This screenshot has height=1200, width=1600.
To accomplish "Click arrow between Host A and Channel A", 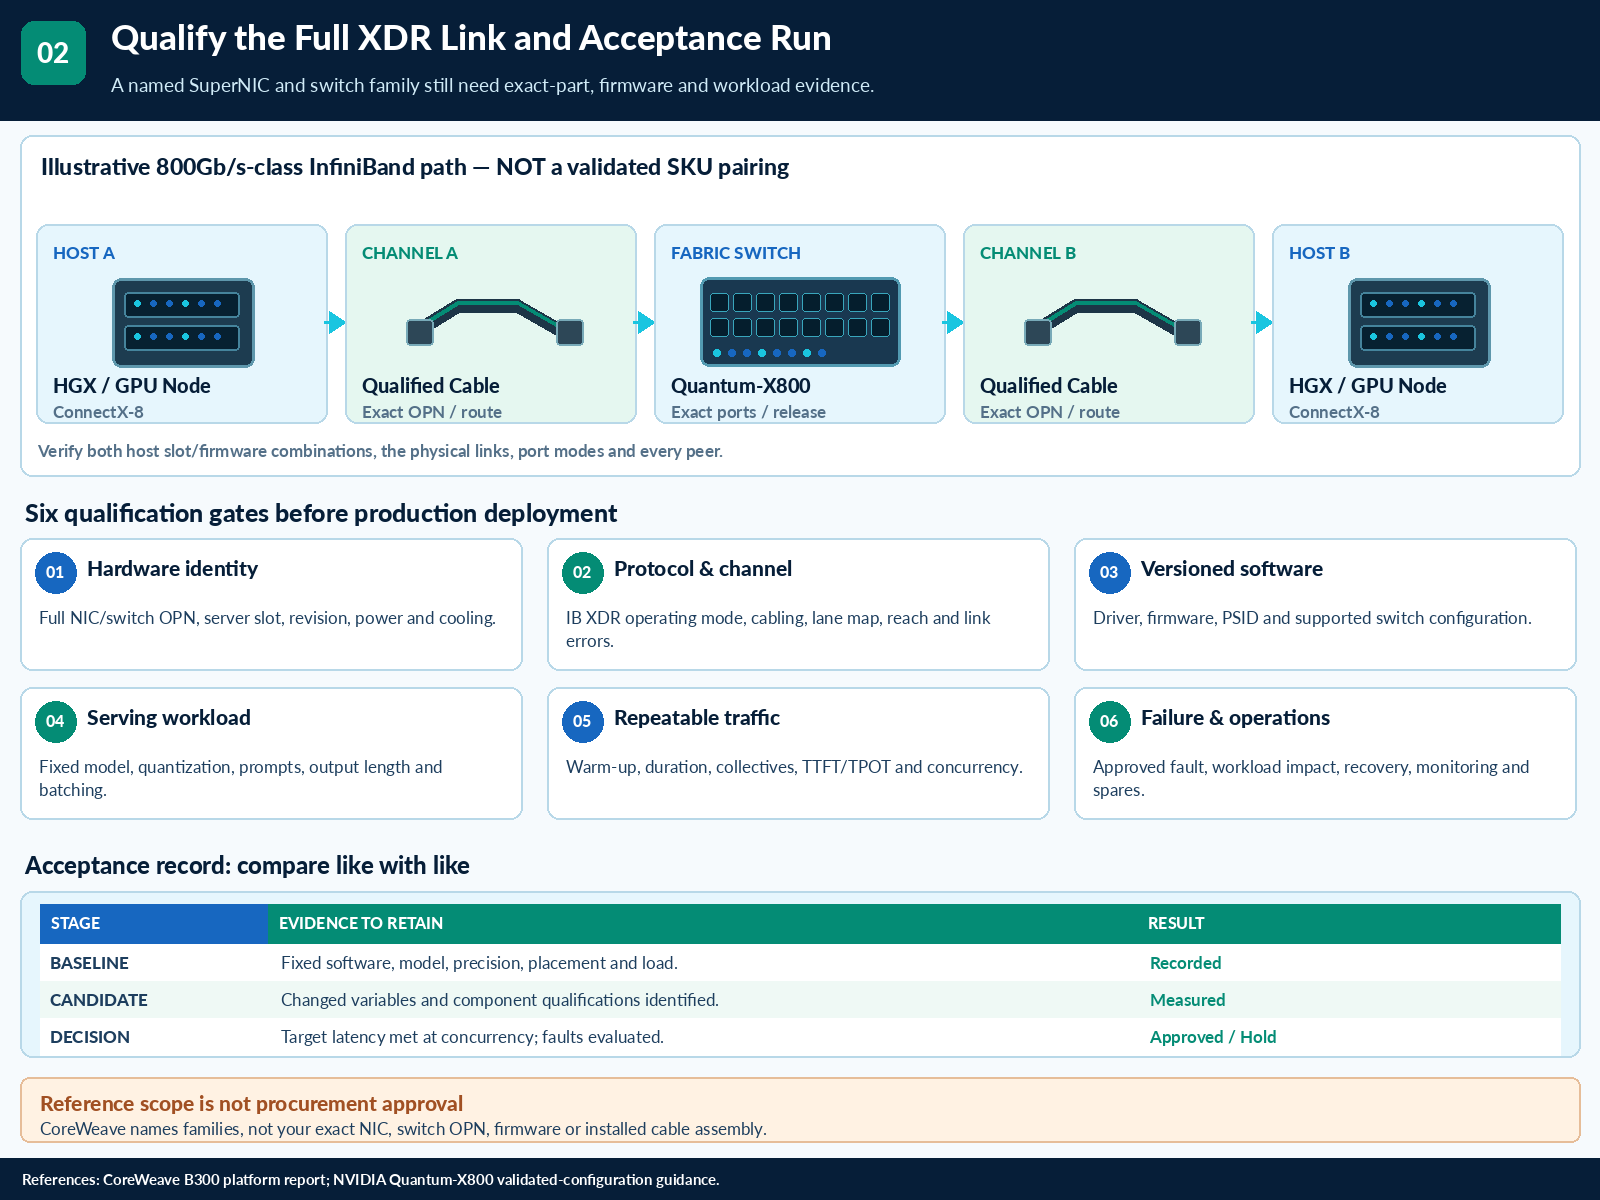I will [x=336, y=322].
